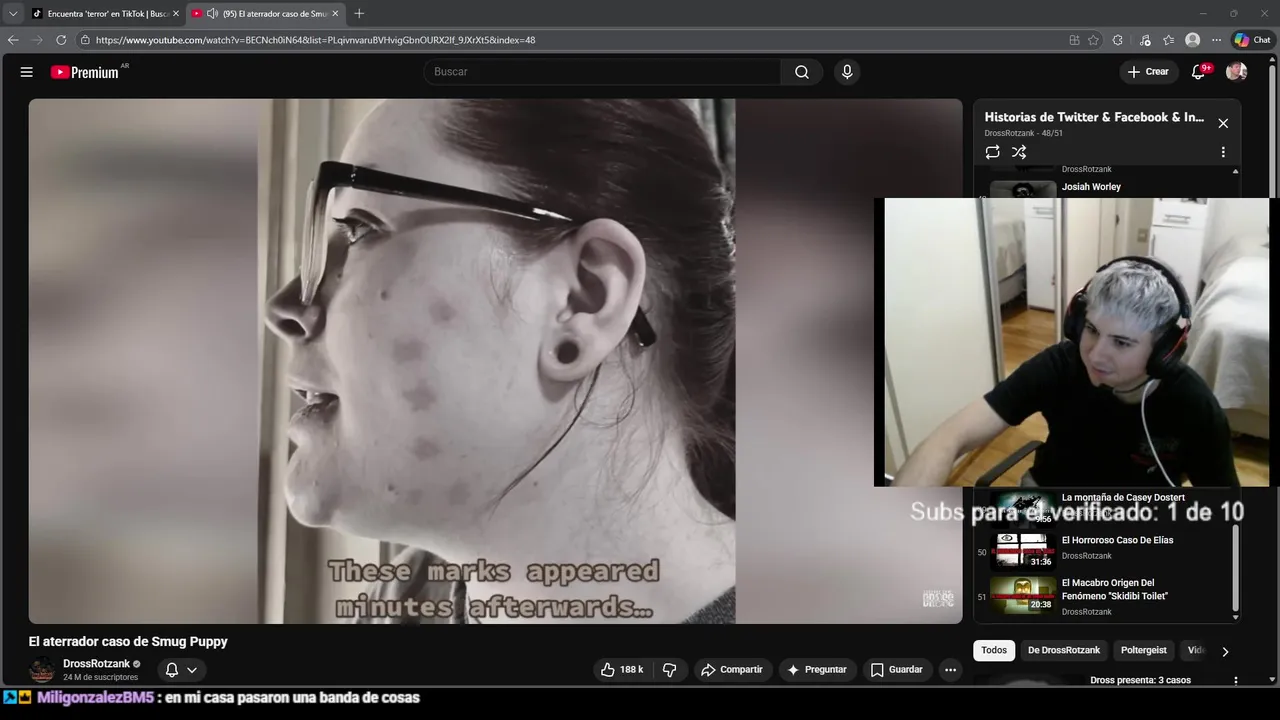Click the Crear button
1280x720 pixels.
tap(1148, 72)
